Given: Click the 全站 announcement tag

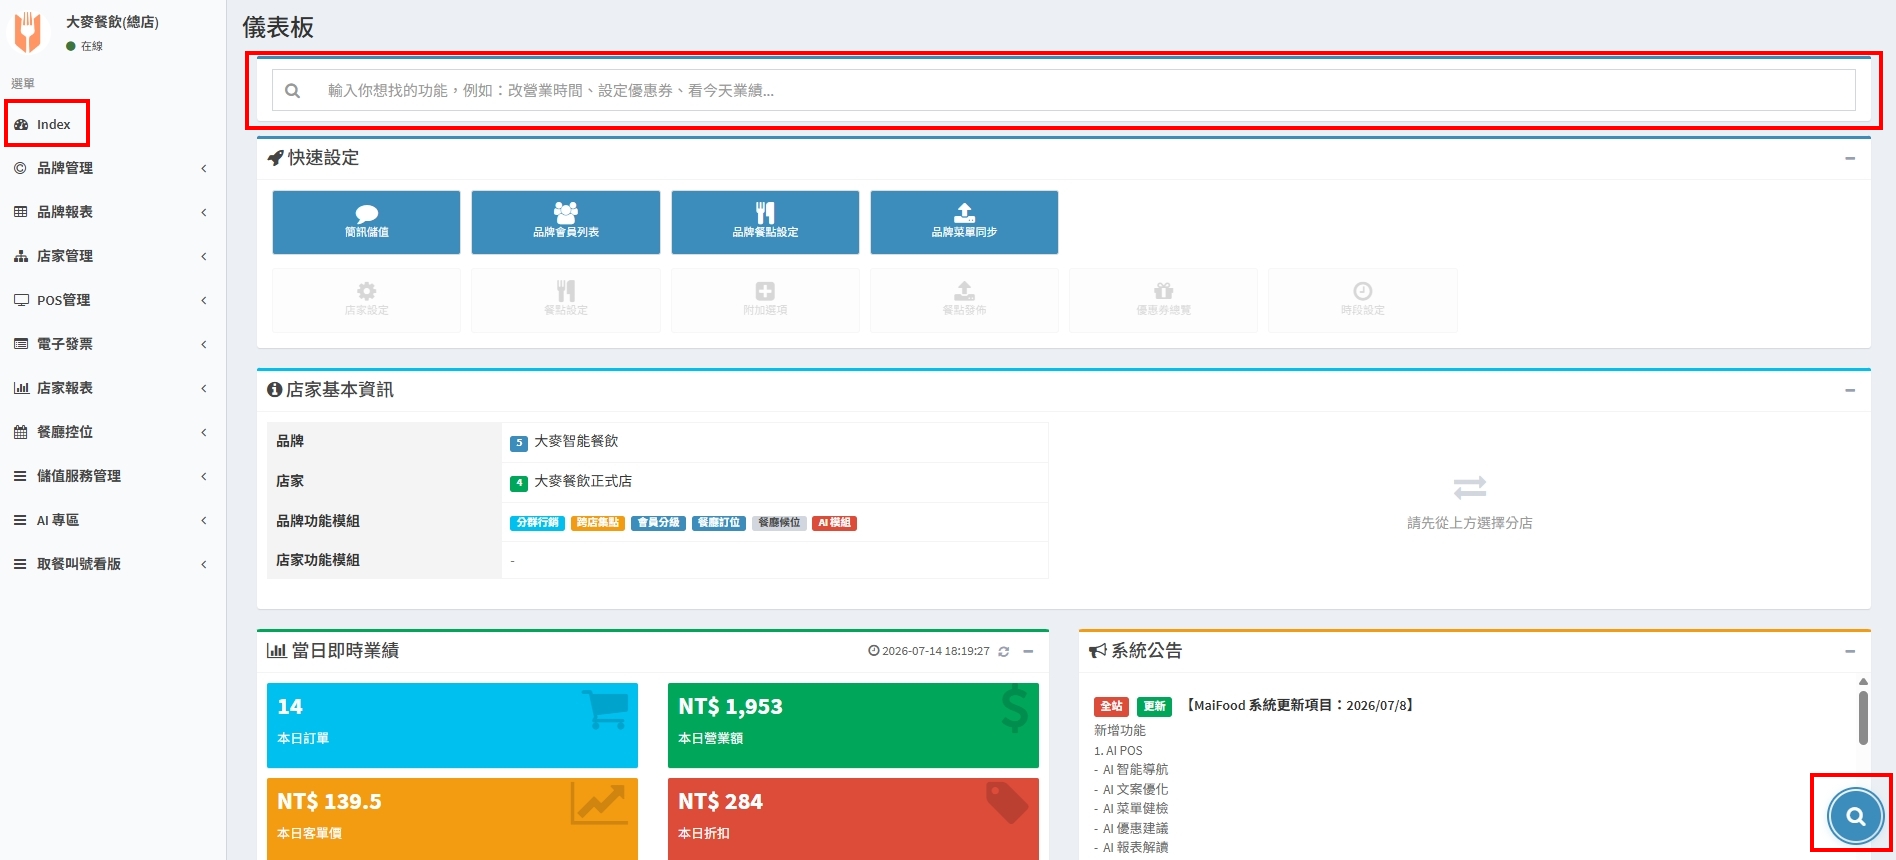Looking at the screenshot, I should click(1111, 706).
